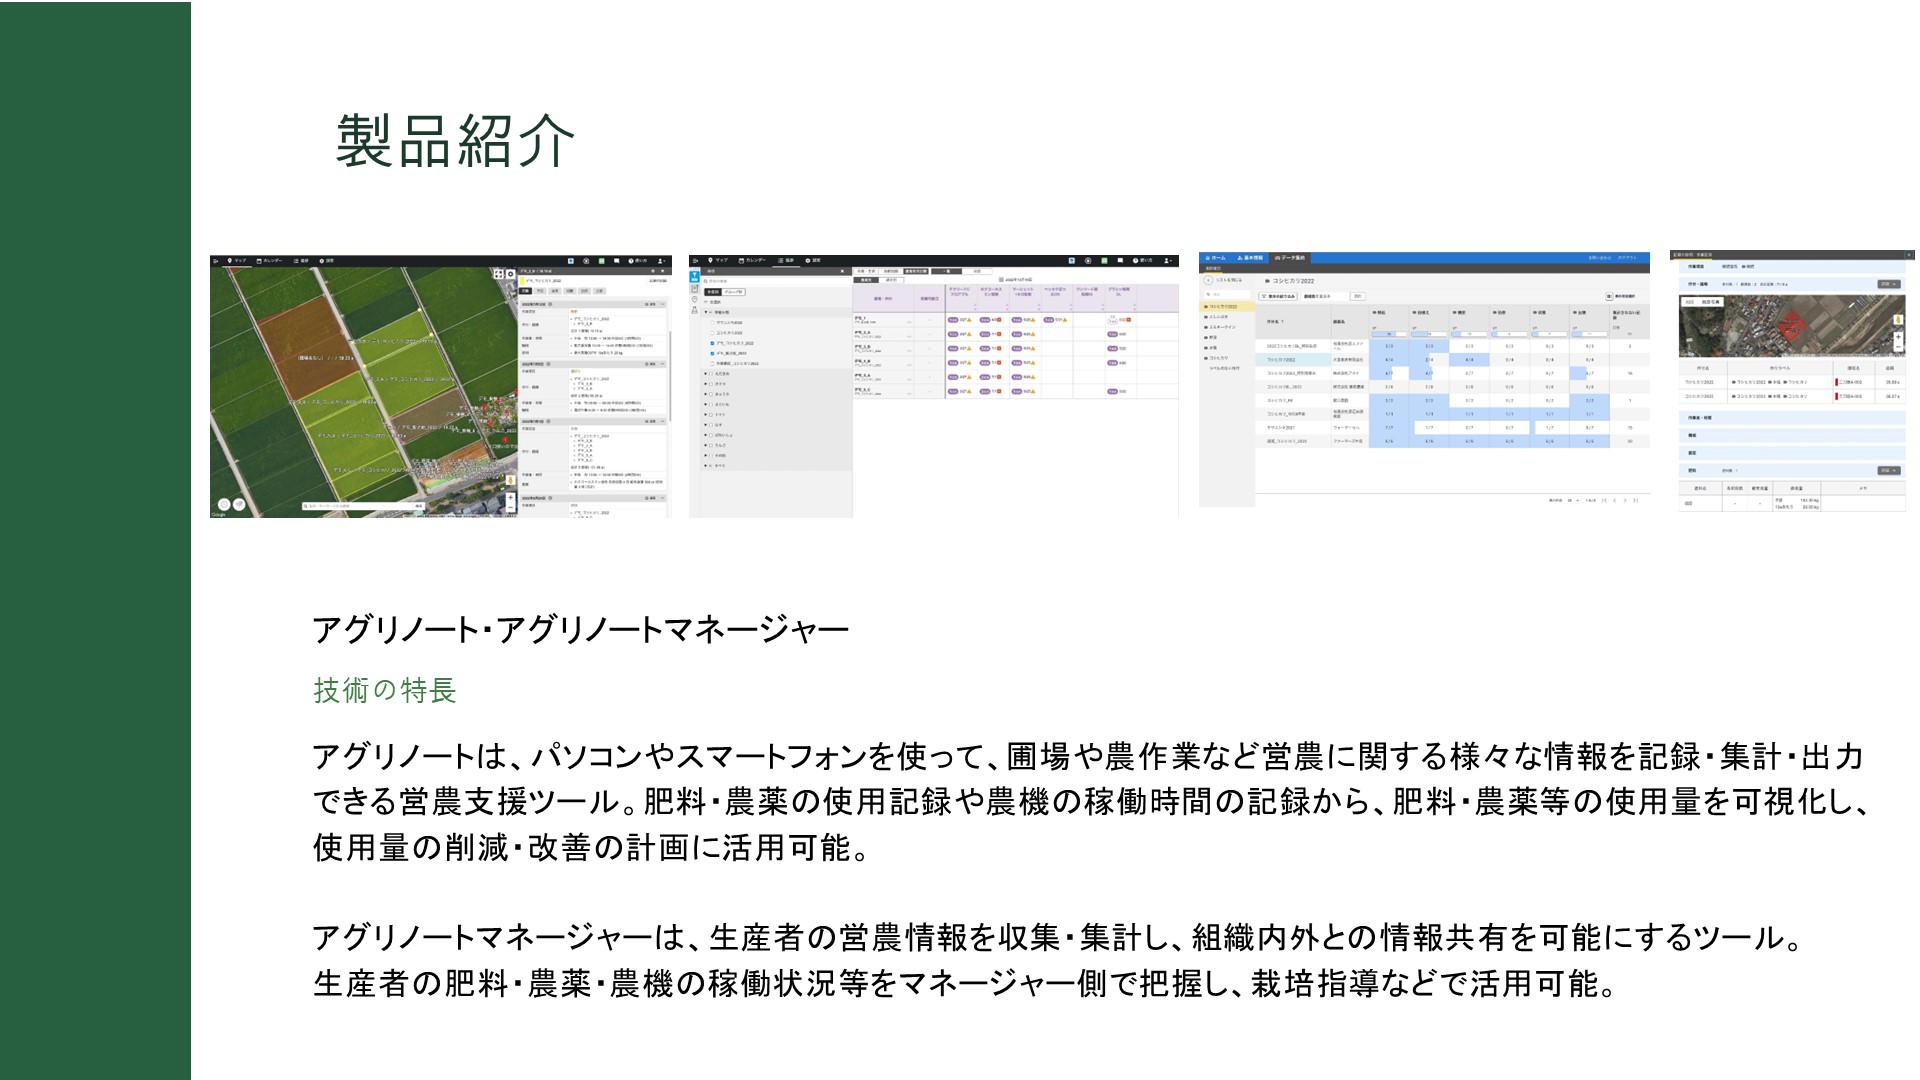Click fullscreen icon on farm map
This screenshot has height=1080, width=1920.
[x=499, y=274]
